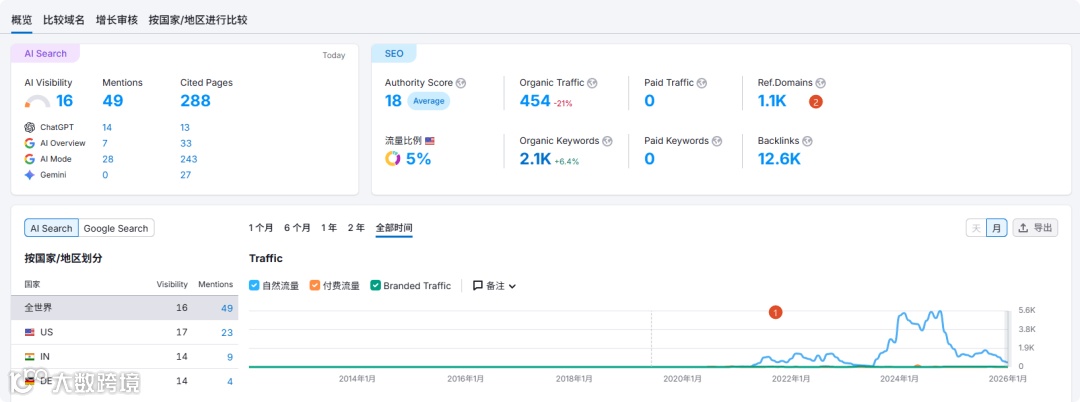
Task: Open the Ref.Domains value 1.1K
Action: (772, 101)
